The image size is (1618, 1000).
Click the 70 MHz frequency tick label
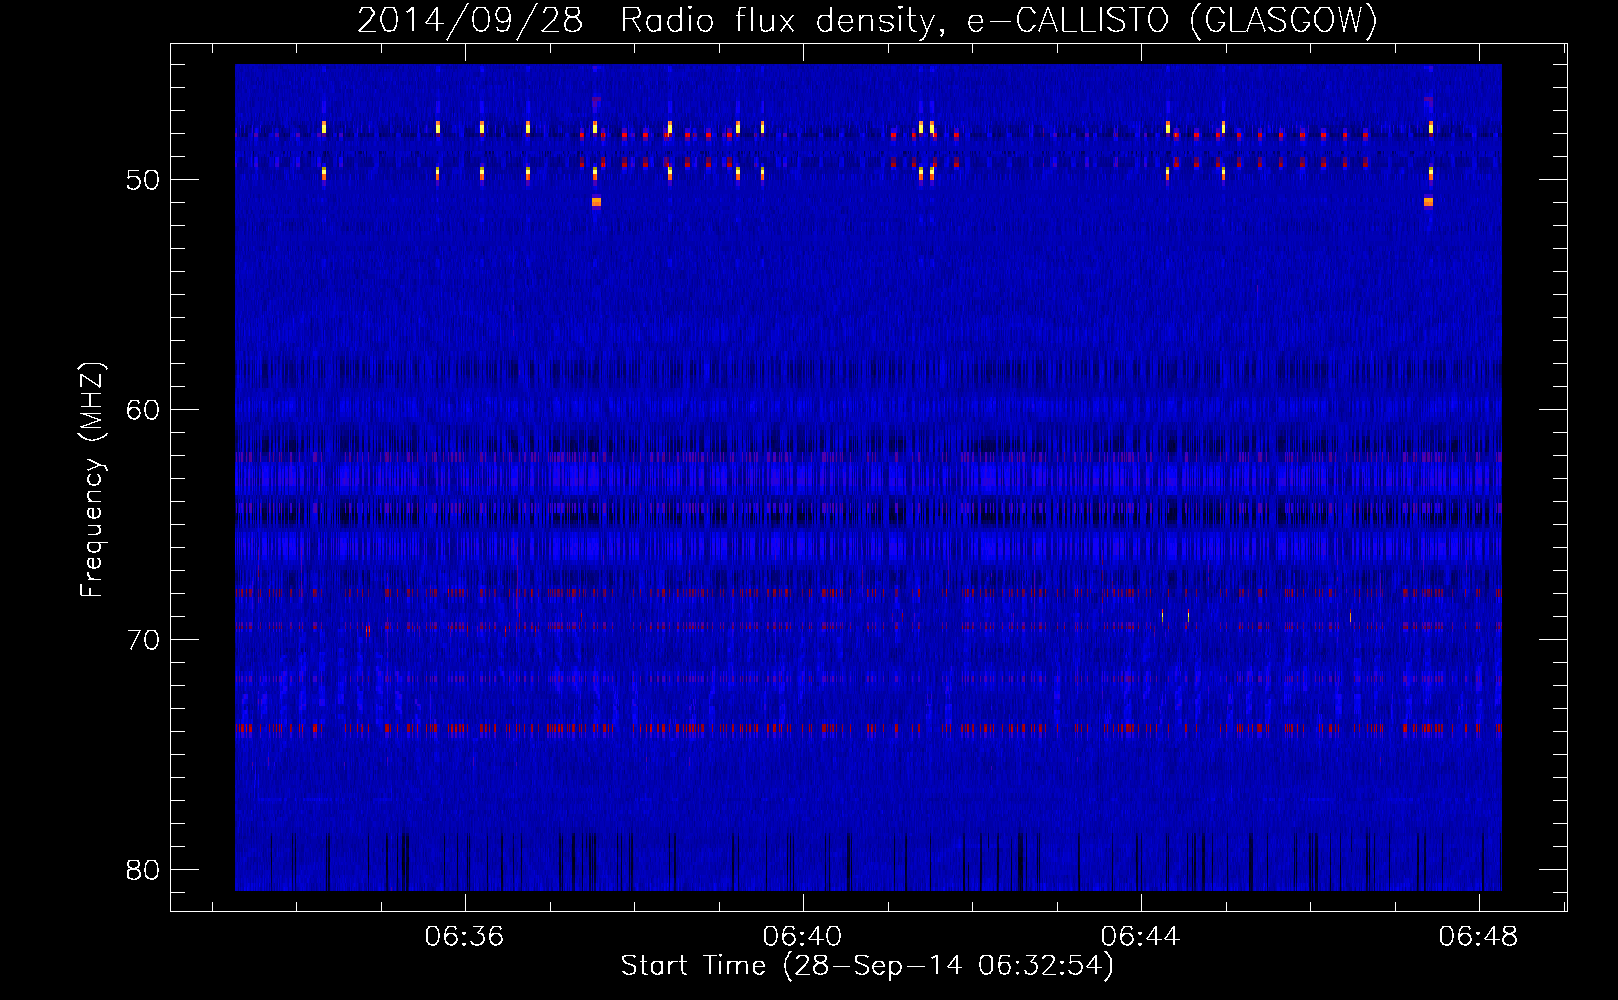(x=143, y=640)
